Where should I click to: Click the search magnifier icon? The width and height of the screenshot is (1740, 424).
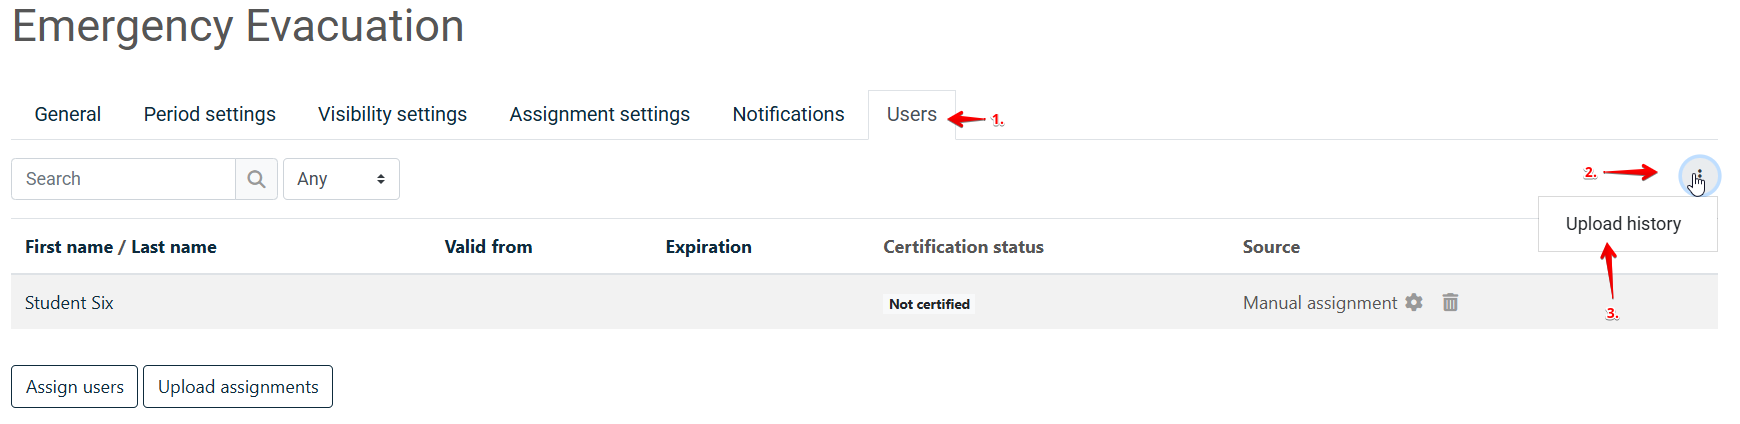point(256,179)
